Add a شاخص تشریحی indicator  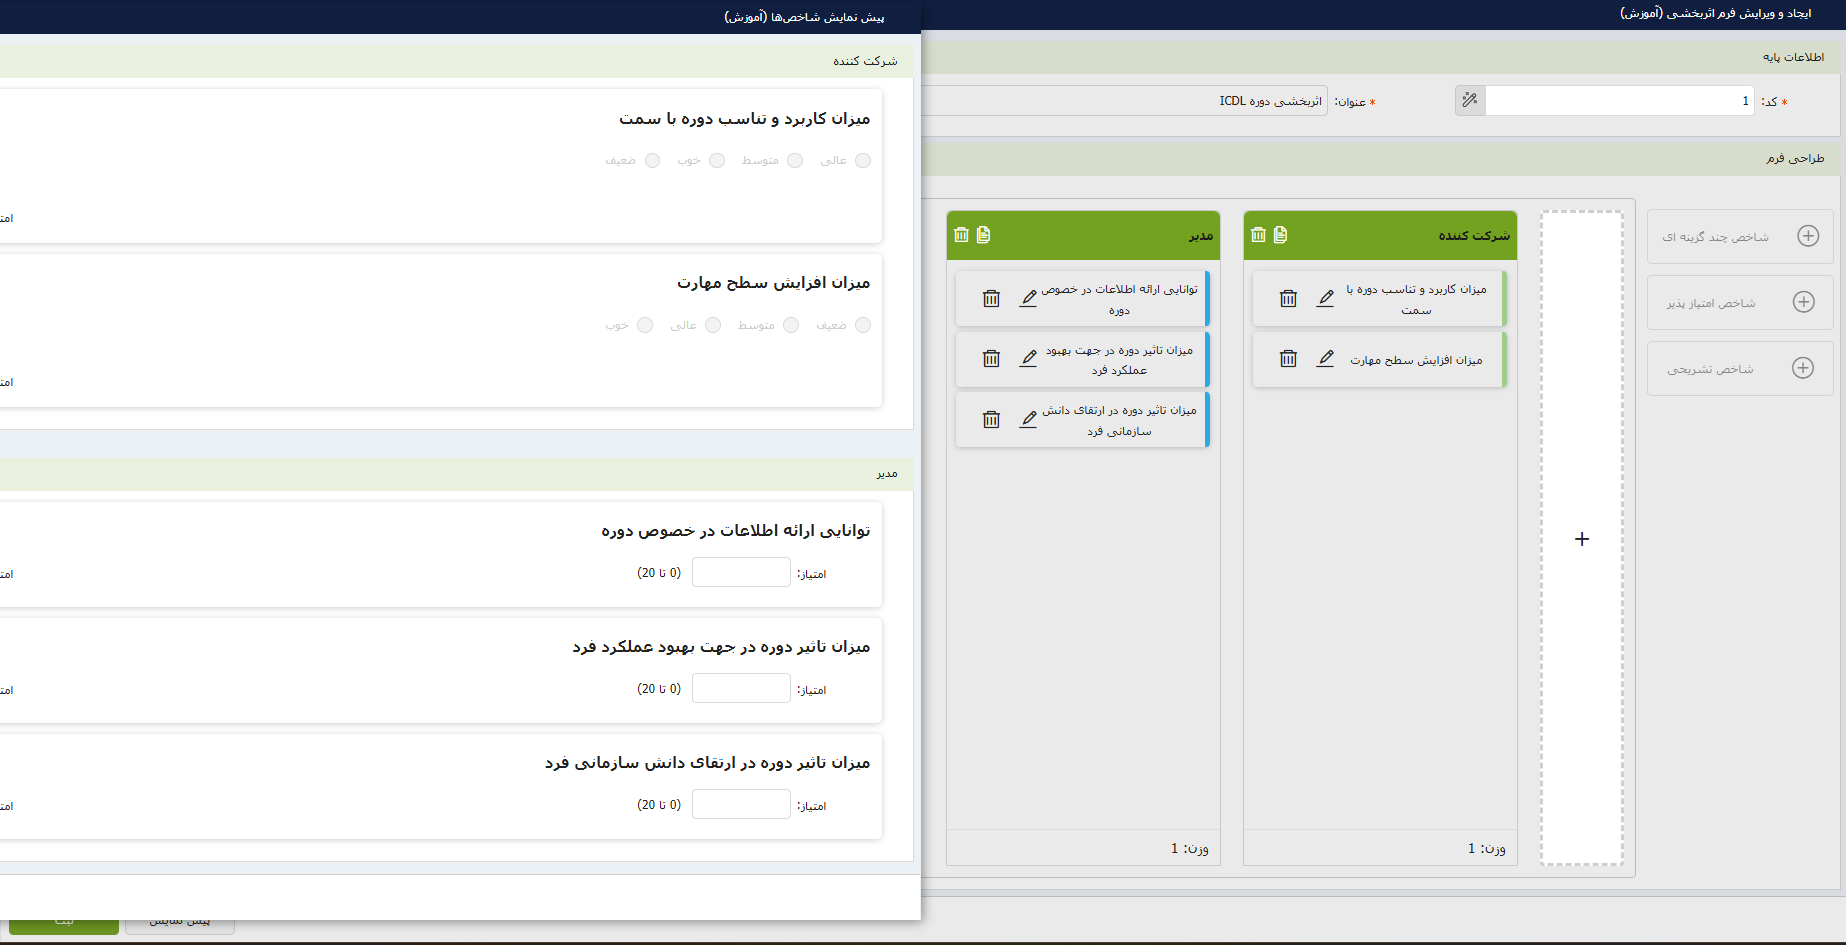click(x=1803, y=368)
